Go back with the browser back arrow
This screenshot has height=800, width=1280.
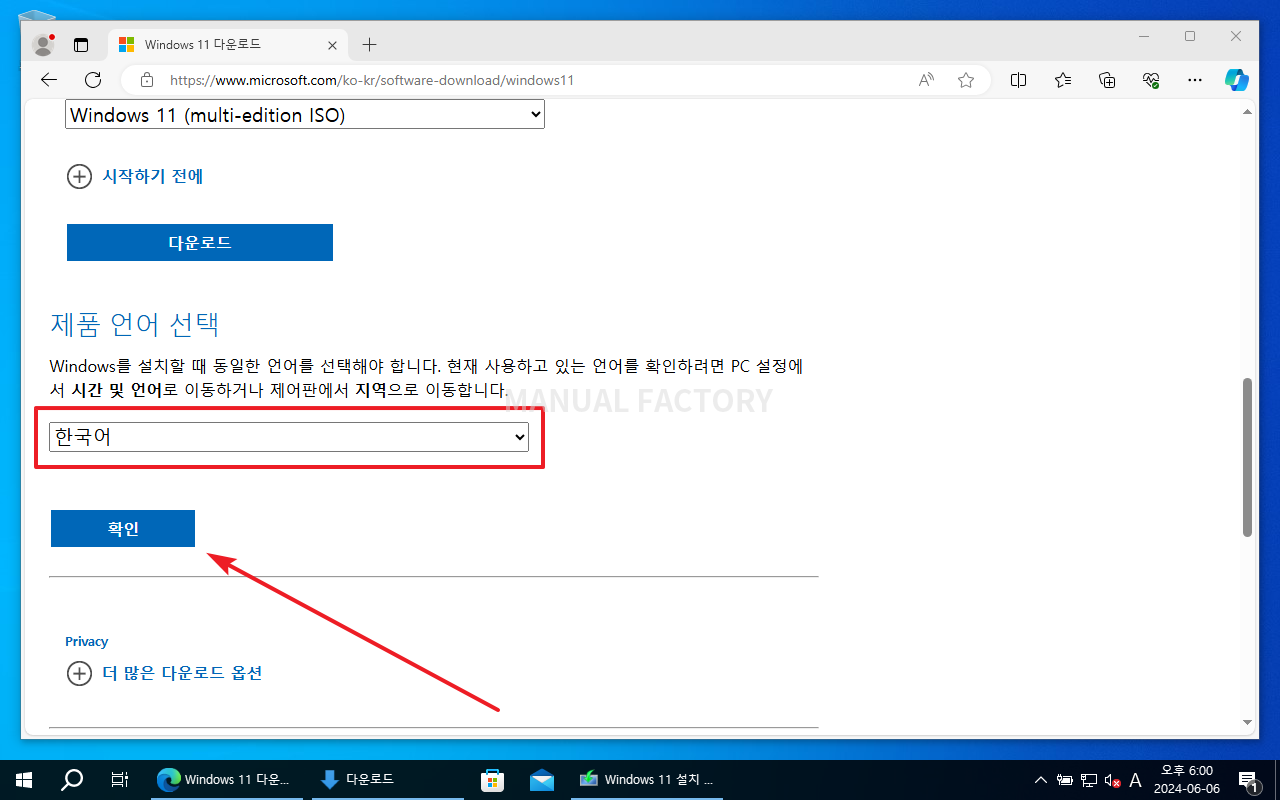pyautogui.click(x=49, y=80)
